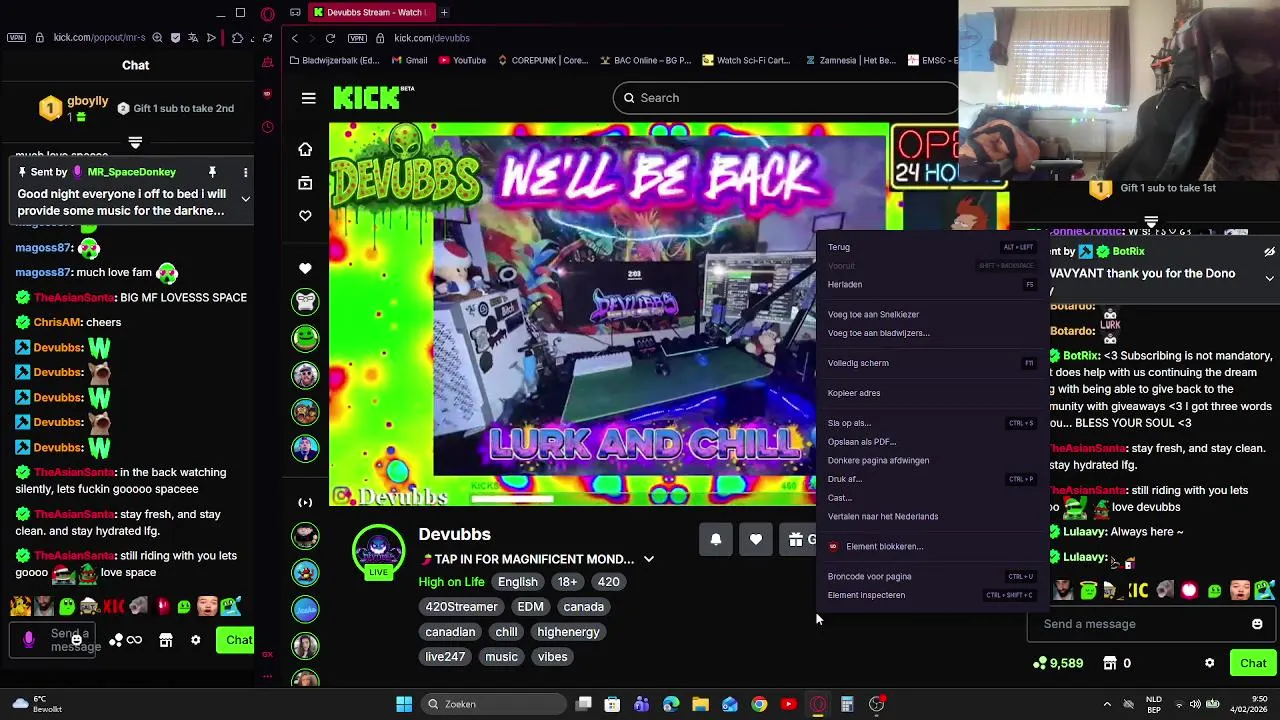Open emoji picker in popout chat
Viewport: 1280px width, 720px height.
(76, 640)
